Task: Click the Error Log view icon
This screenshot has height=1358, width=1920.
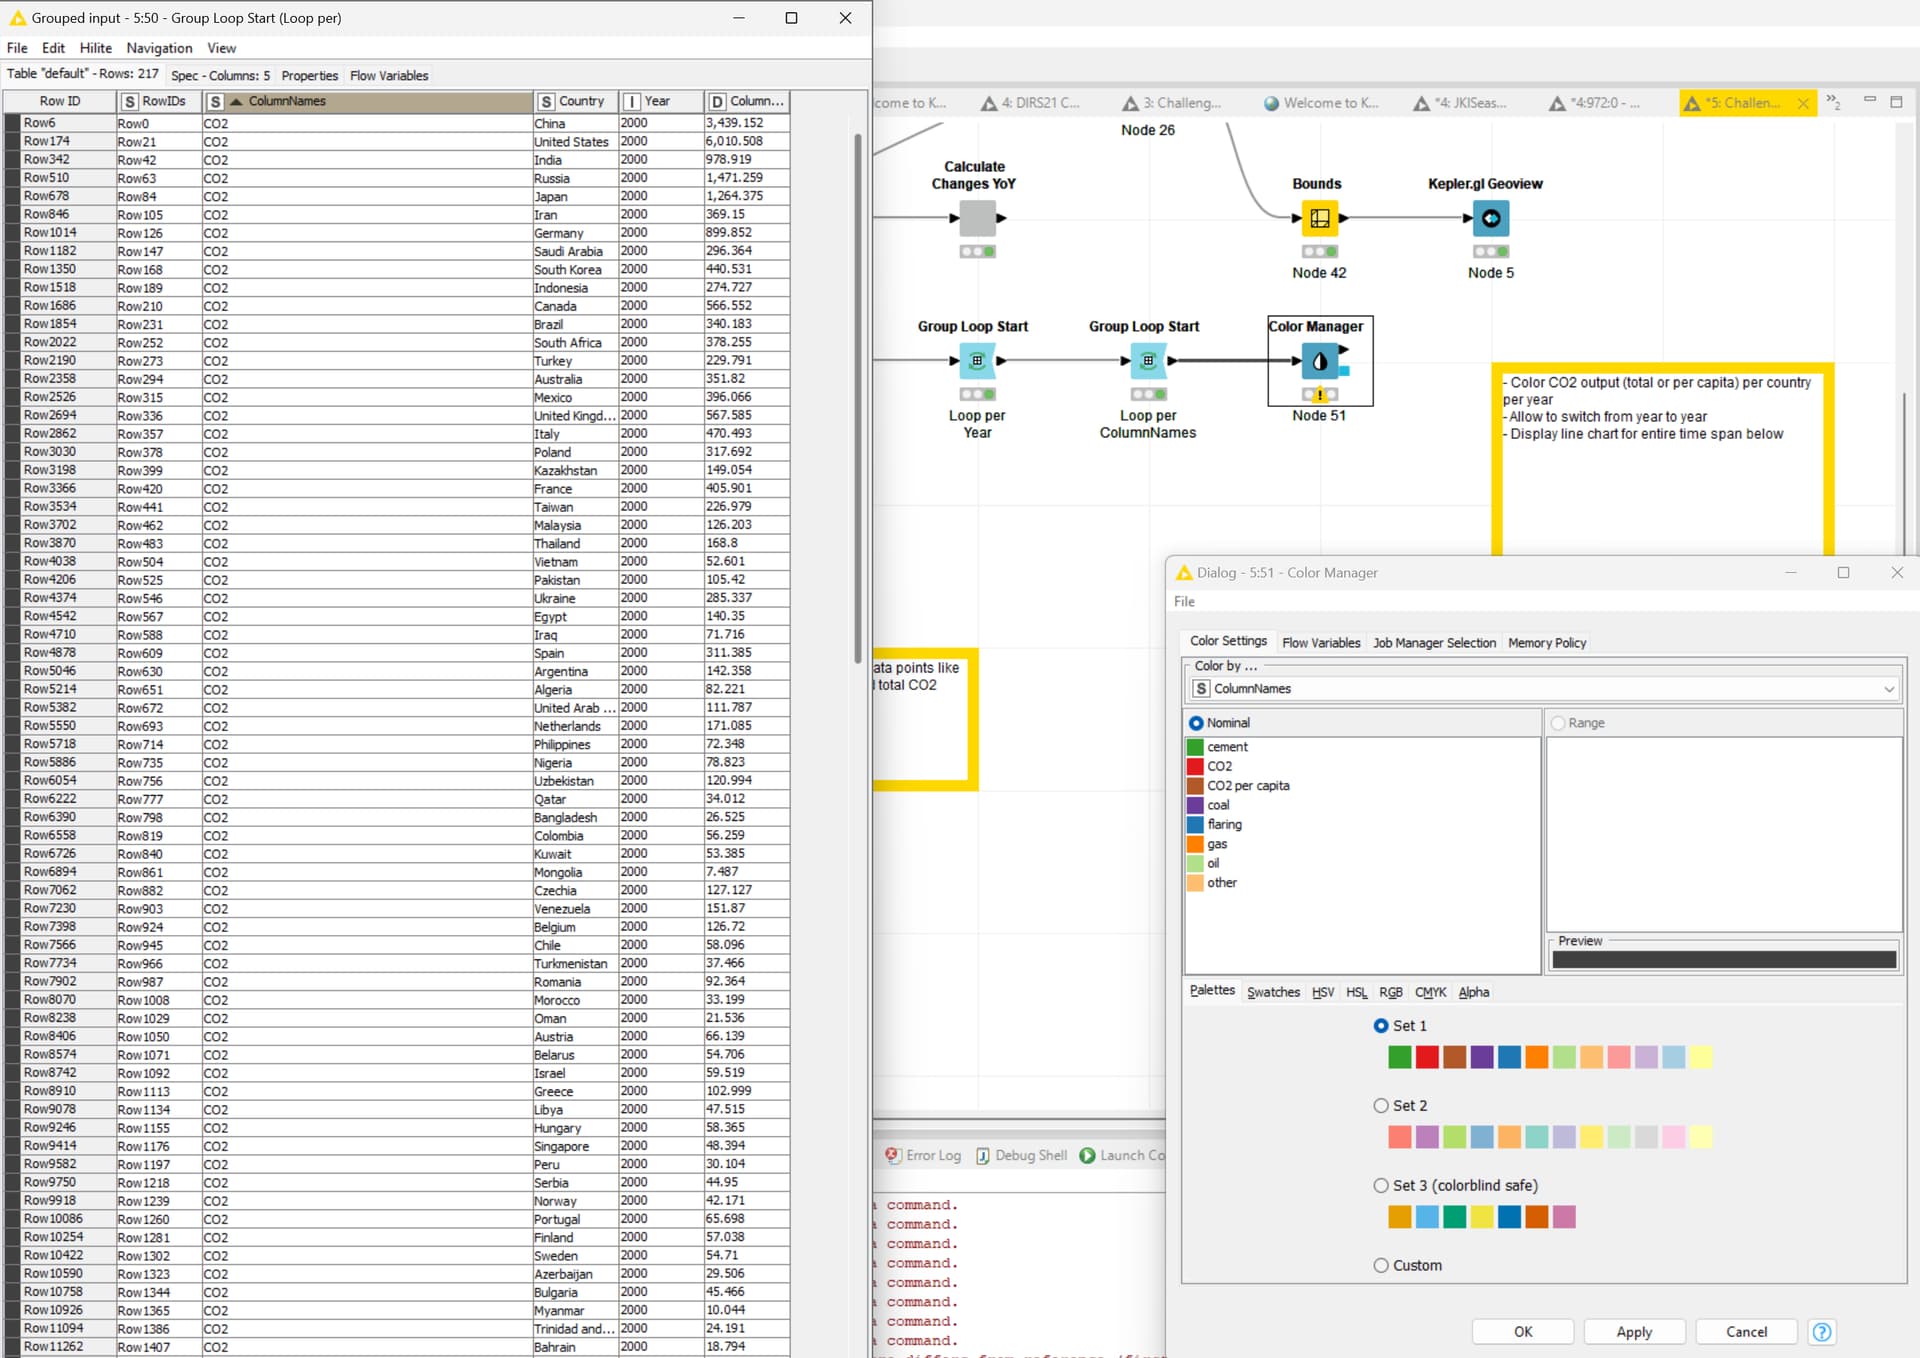Action: tap(893, 1155)
